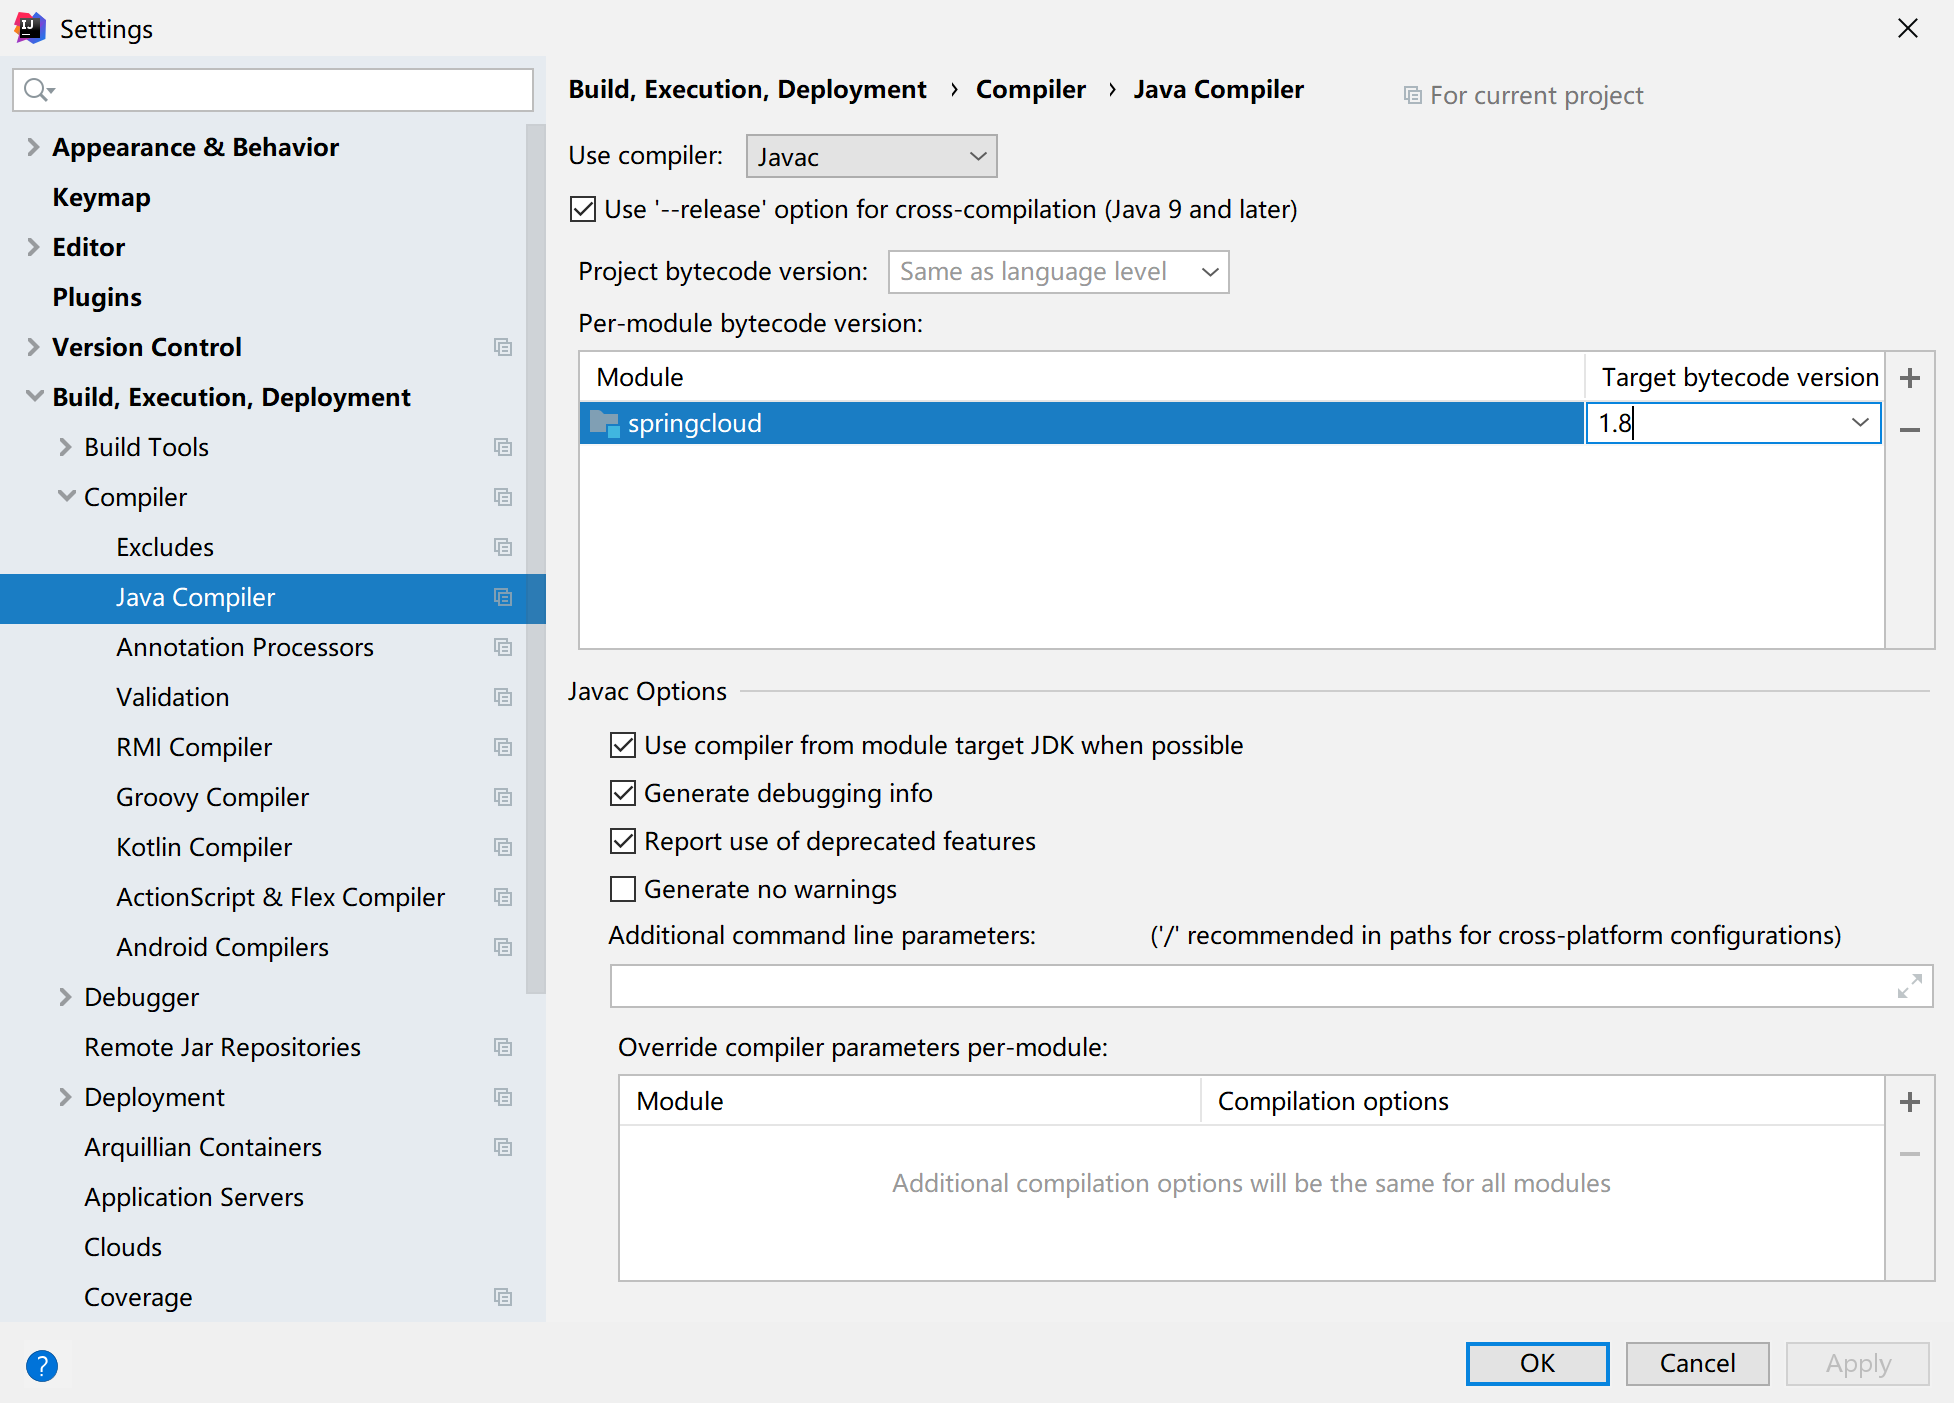The height and width of the screenshot is (1403, 1954).
Task: Uncheck Generate debugging info
Action: click(x=623, y=793)
